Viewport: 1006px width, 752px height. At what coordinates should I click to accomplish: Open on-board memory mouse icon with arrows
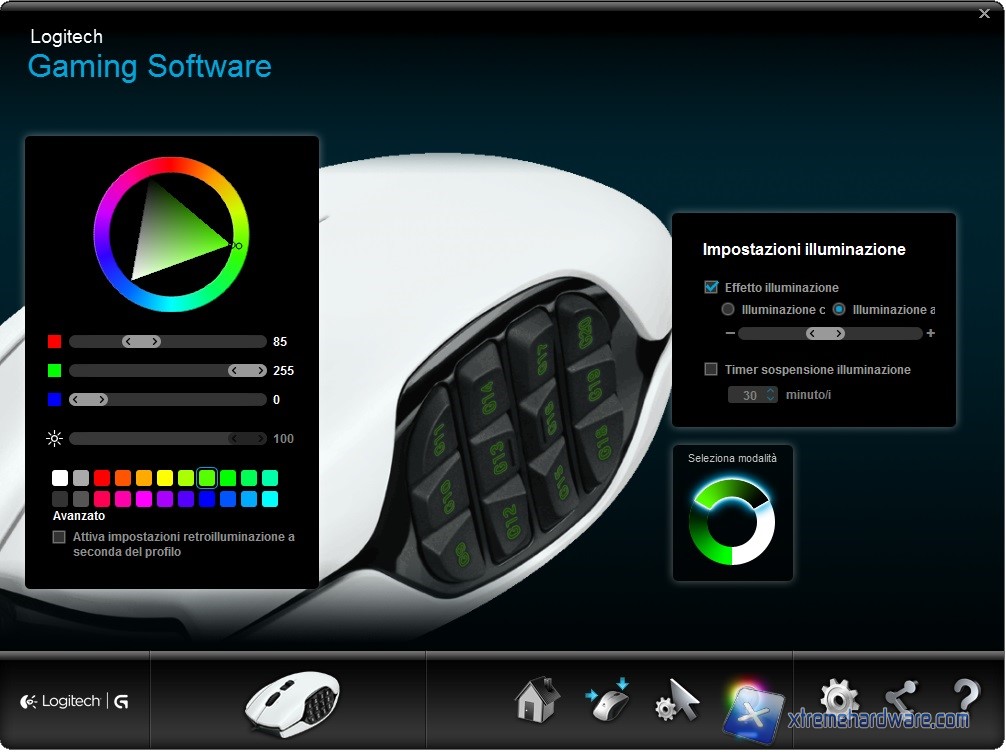(x=607, y=700)
